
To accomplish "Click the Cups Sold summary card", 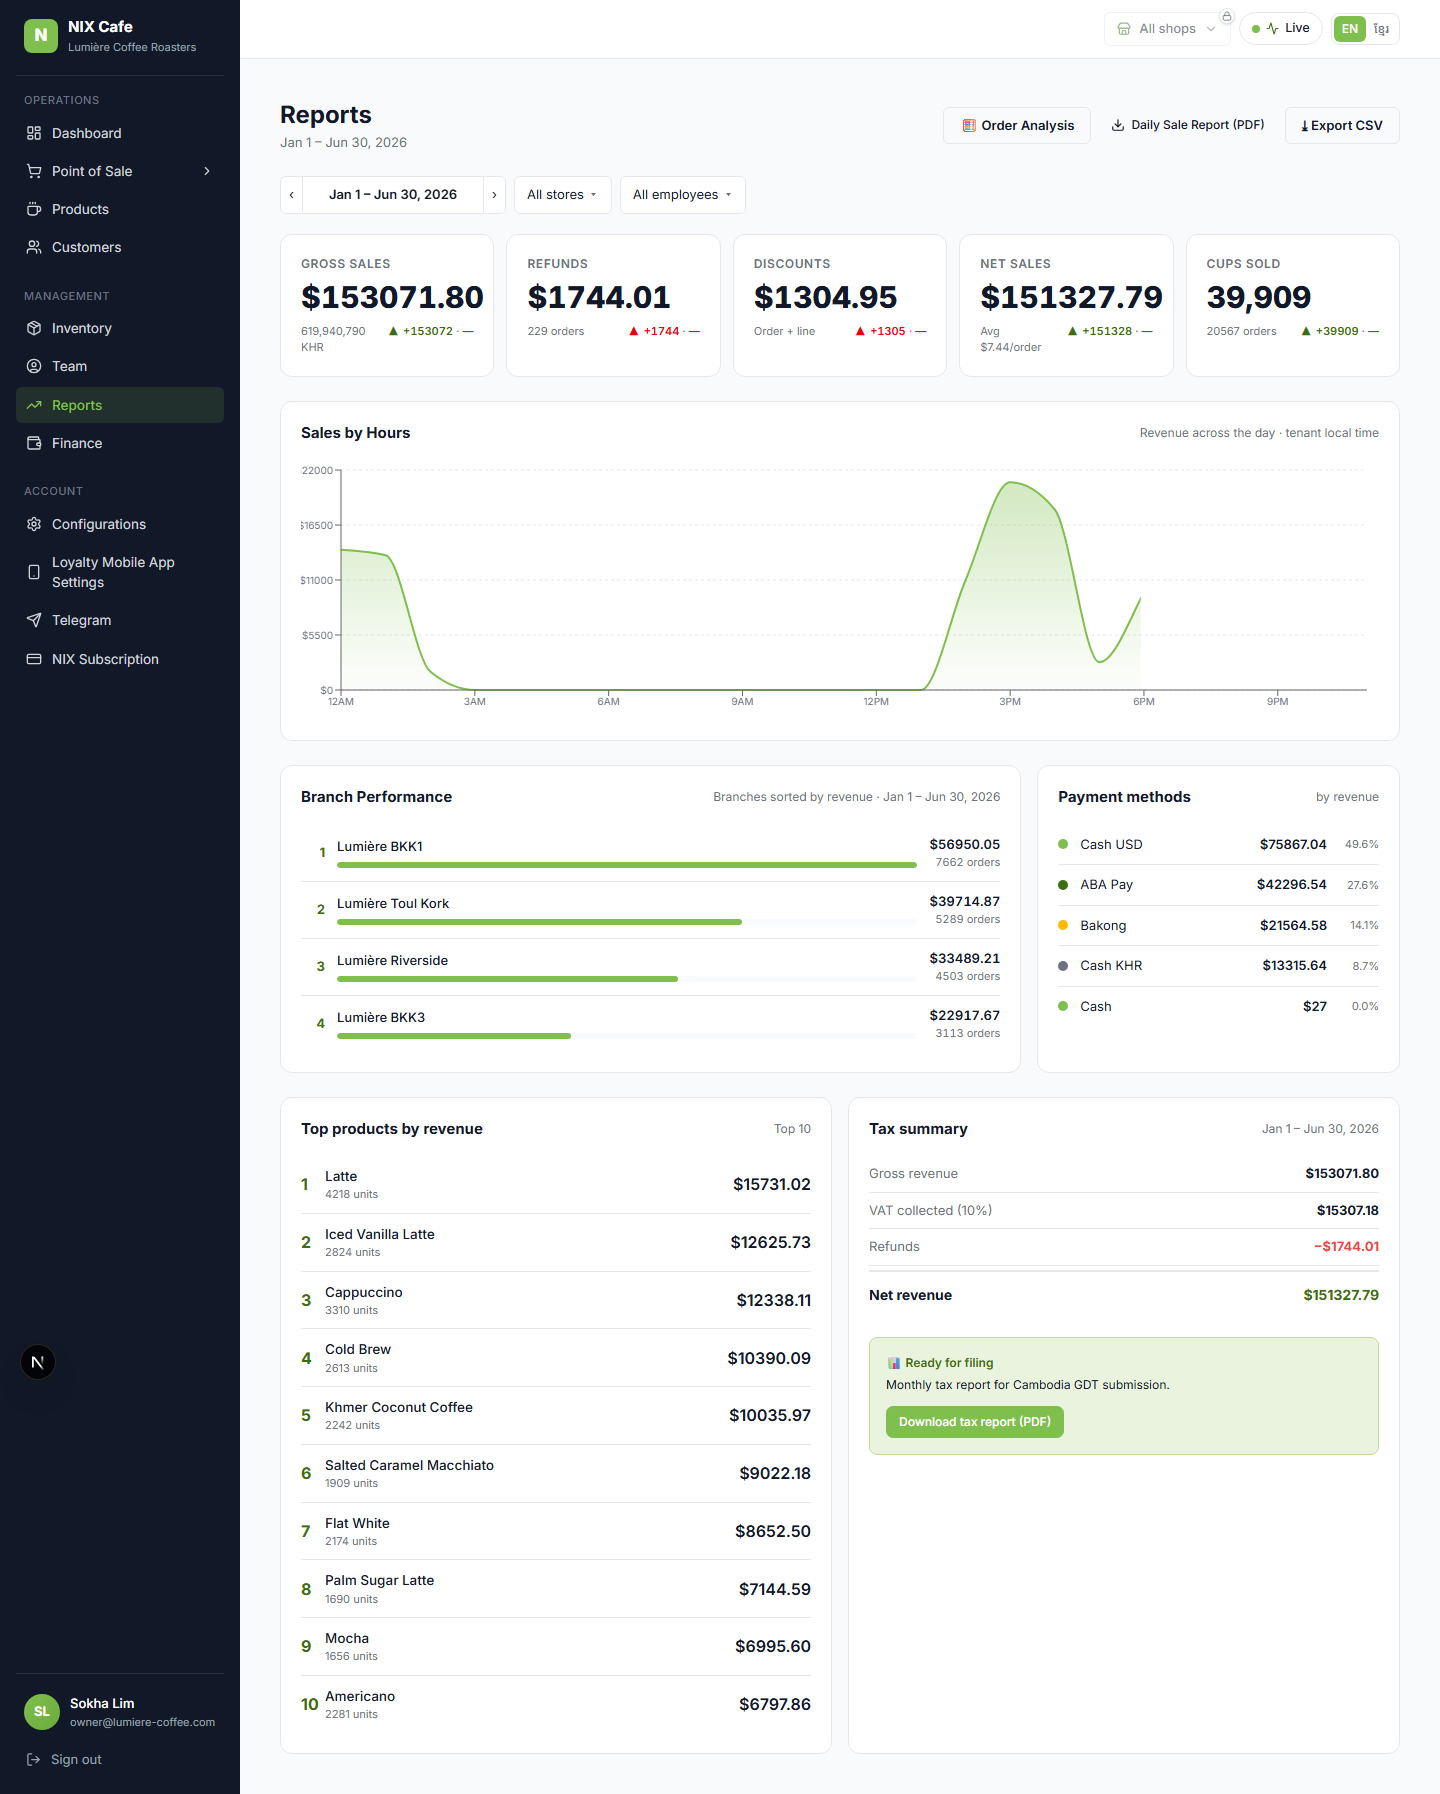I will pos(1292,305).
